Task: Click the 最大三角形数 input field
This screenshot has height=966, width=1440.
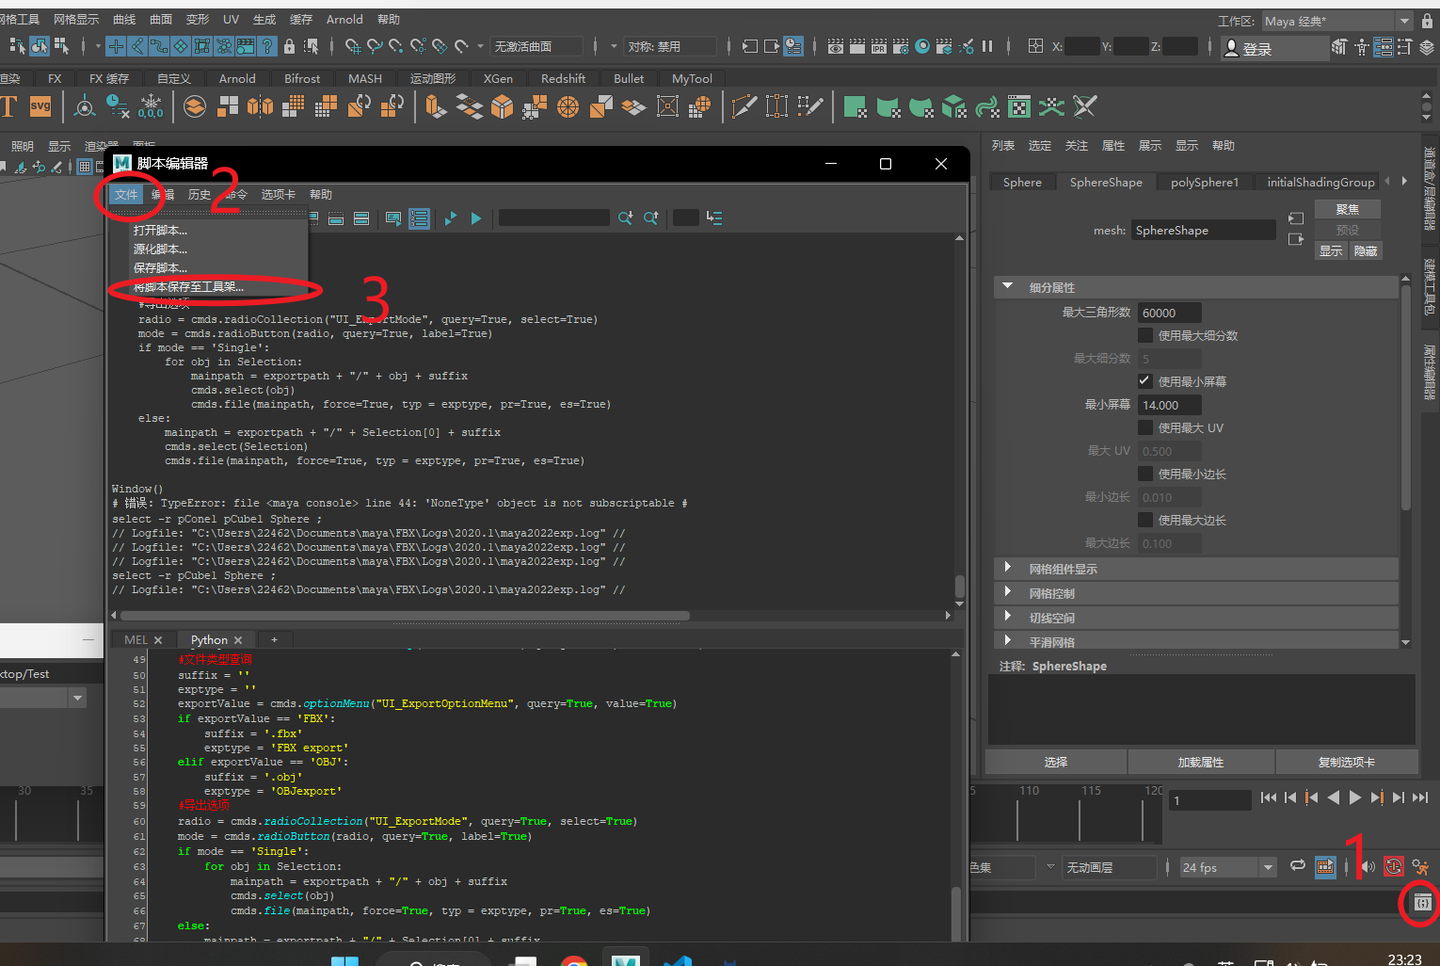Action: click(1169, 313)
